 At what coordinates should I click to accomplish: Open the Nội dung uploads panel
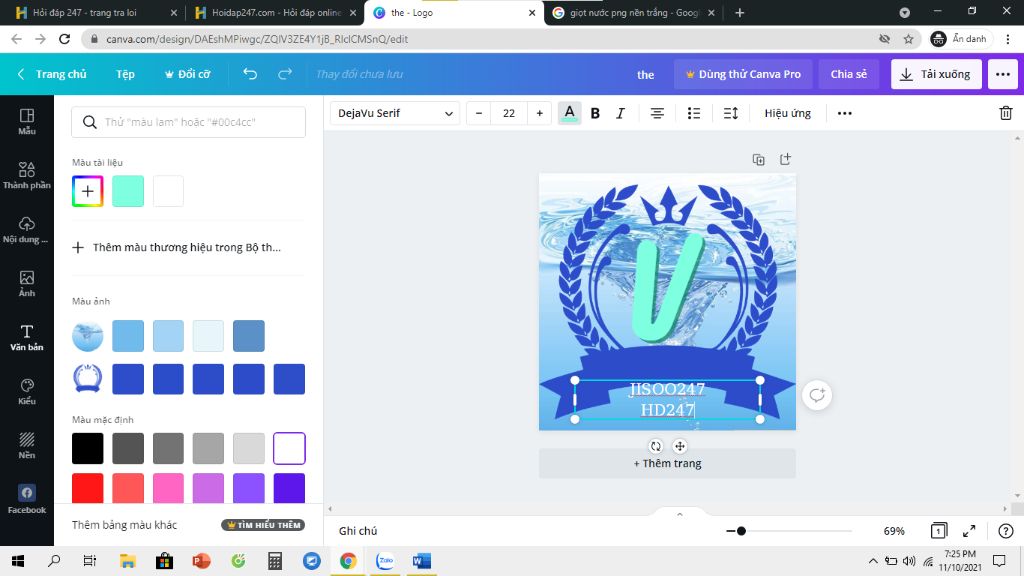pos(27,229)
